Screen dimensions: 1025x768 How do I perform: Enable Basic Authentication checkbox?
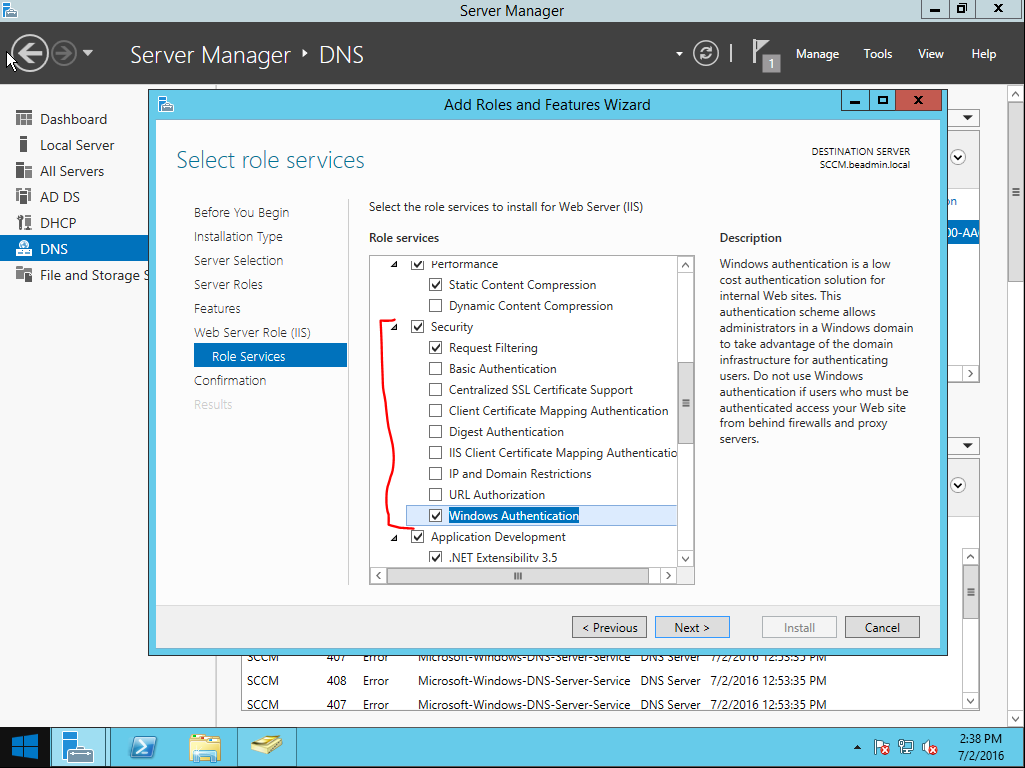[x=435, y=369]
